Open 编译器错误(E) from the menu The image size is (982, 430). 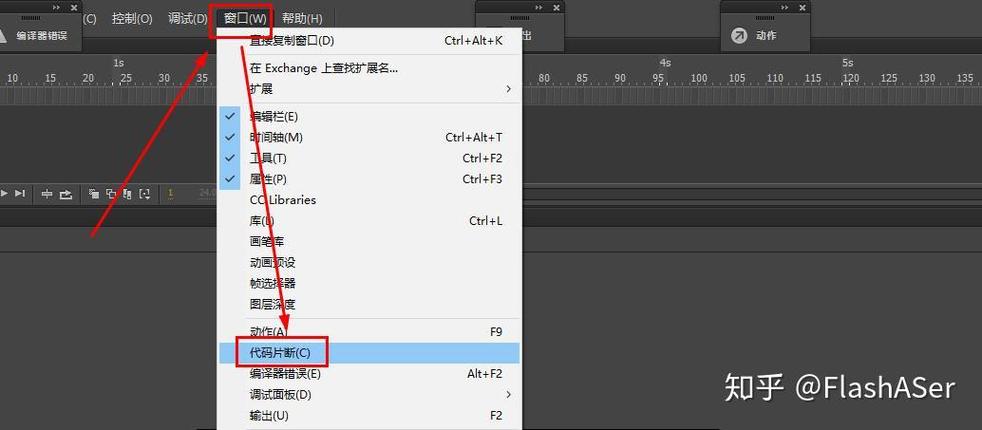click(x=369, y=374)
